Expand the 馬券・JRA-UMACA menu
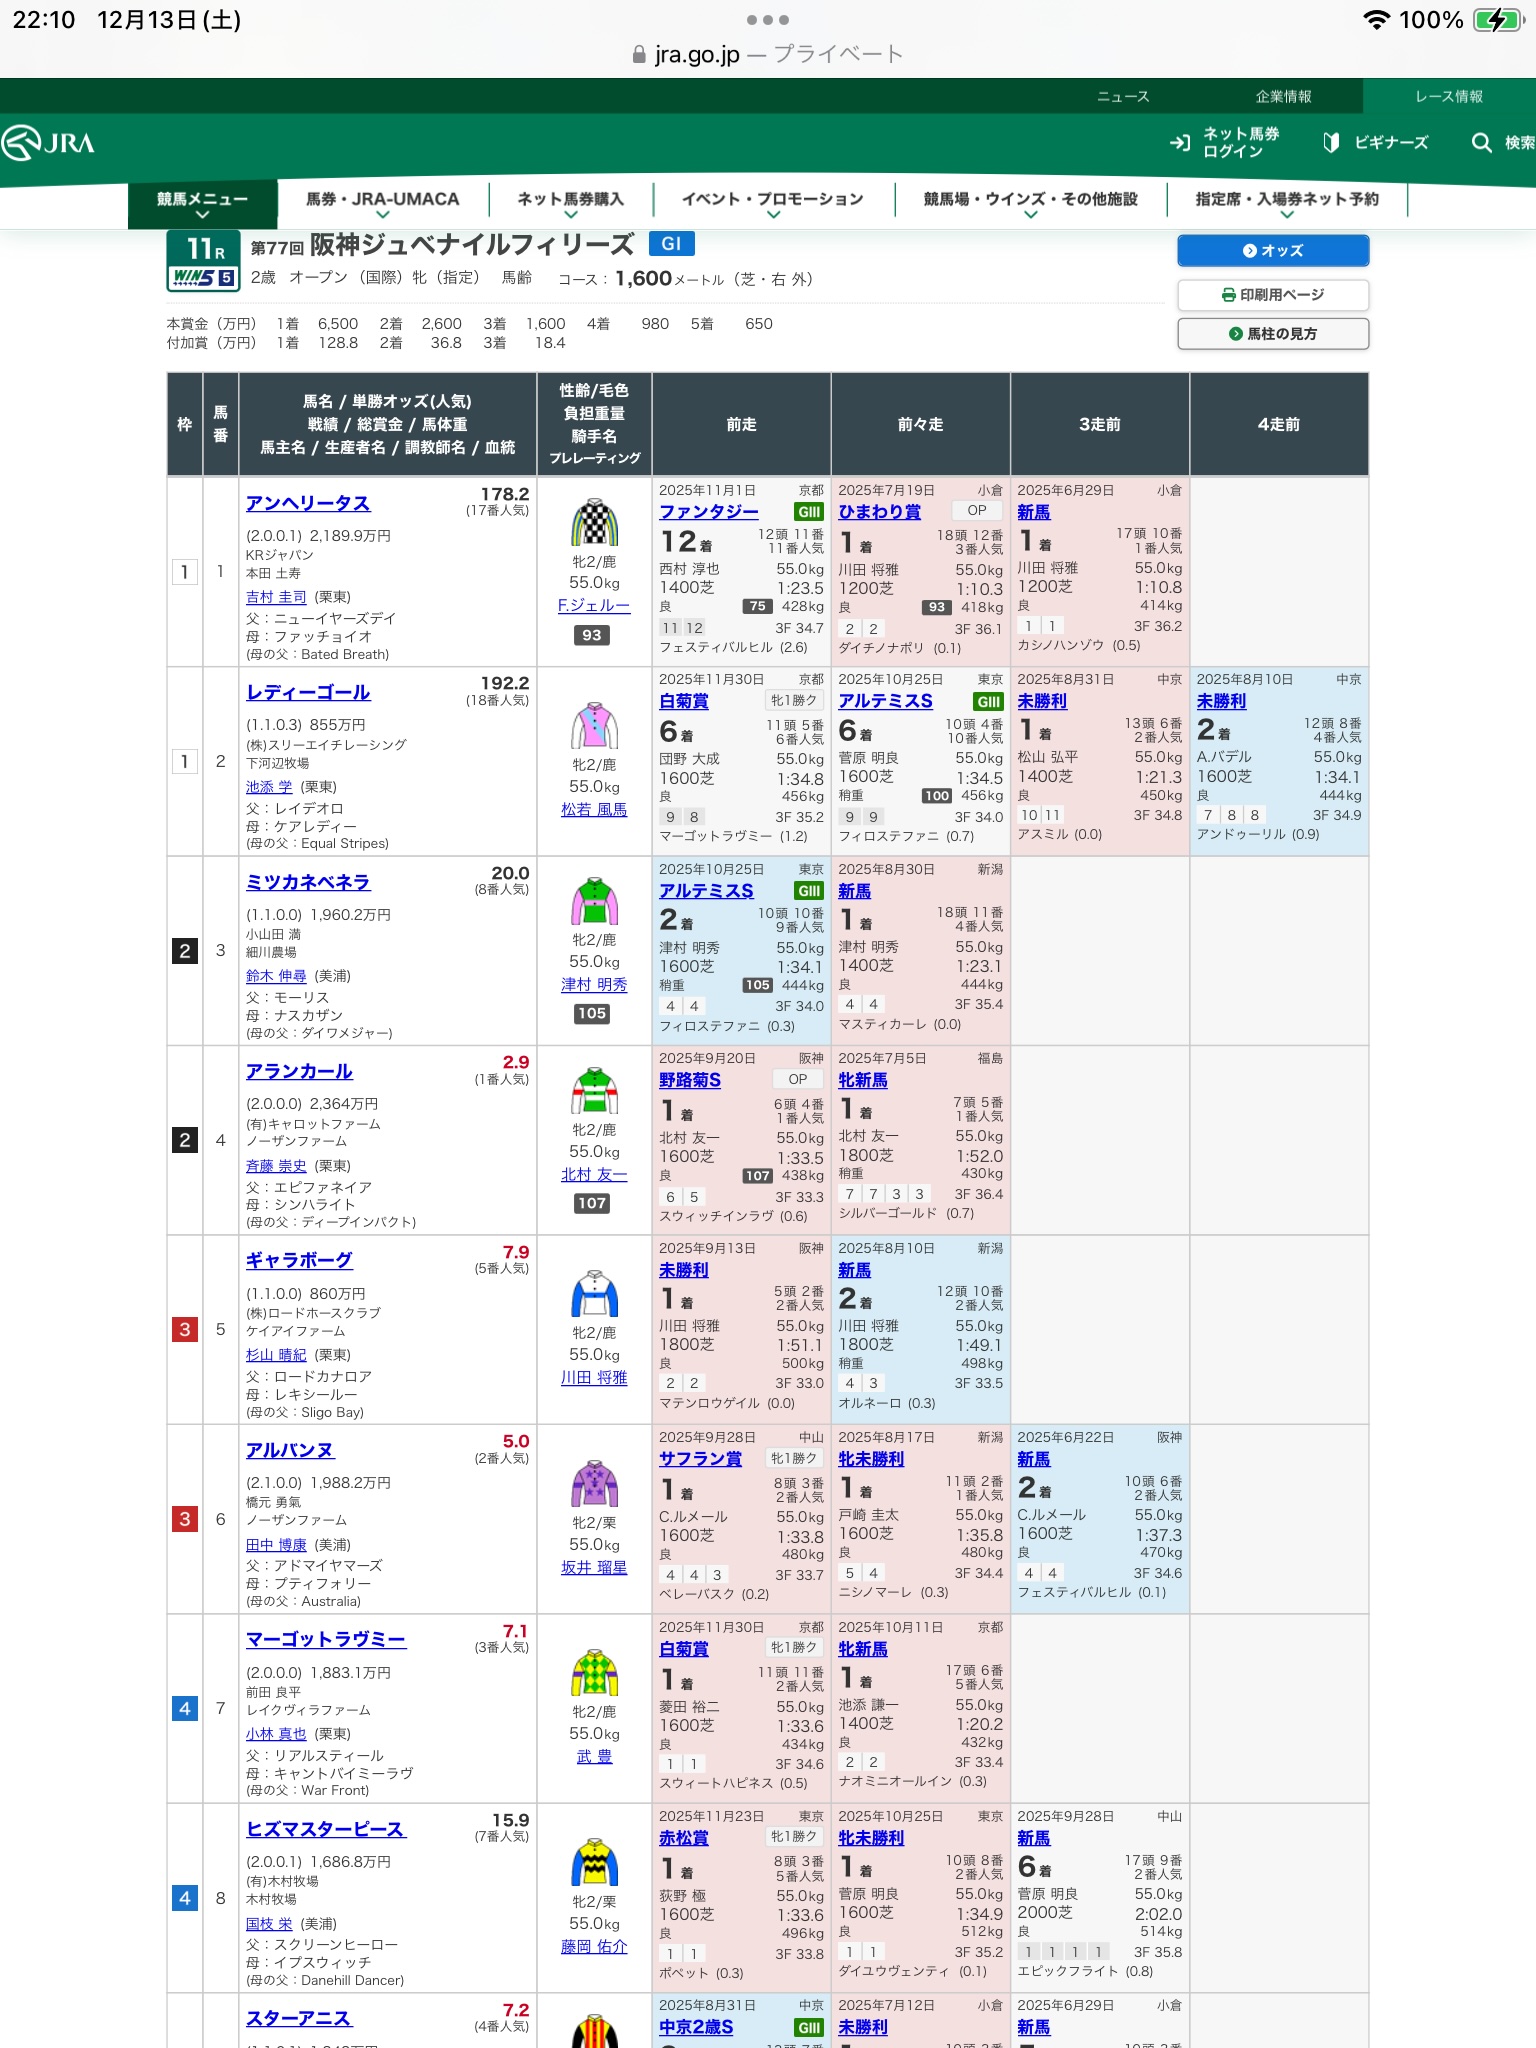Image resolution: width=1536 pixels, height=2048 pixels. point(382,204)
